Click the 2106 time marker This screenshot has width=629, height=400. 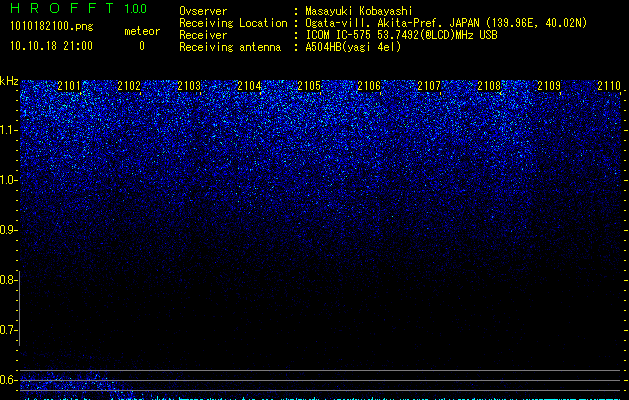[x=369, y=86]
